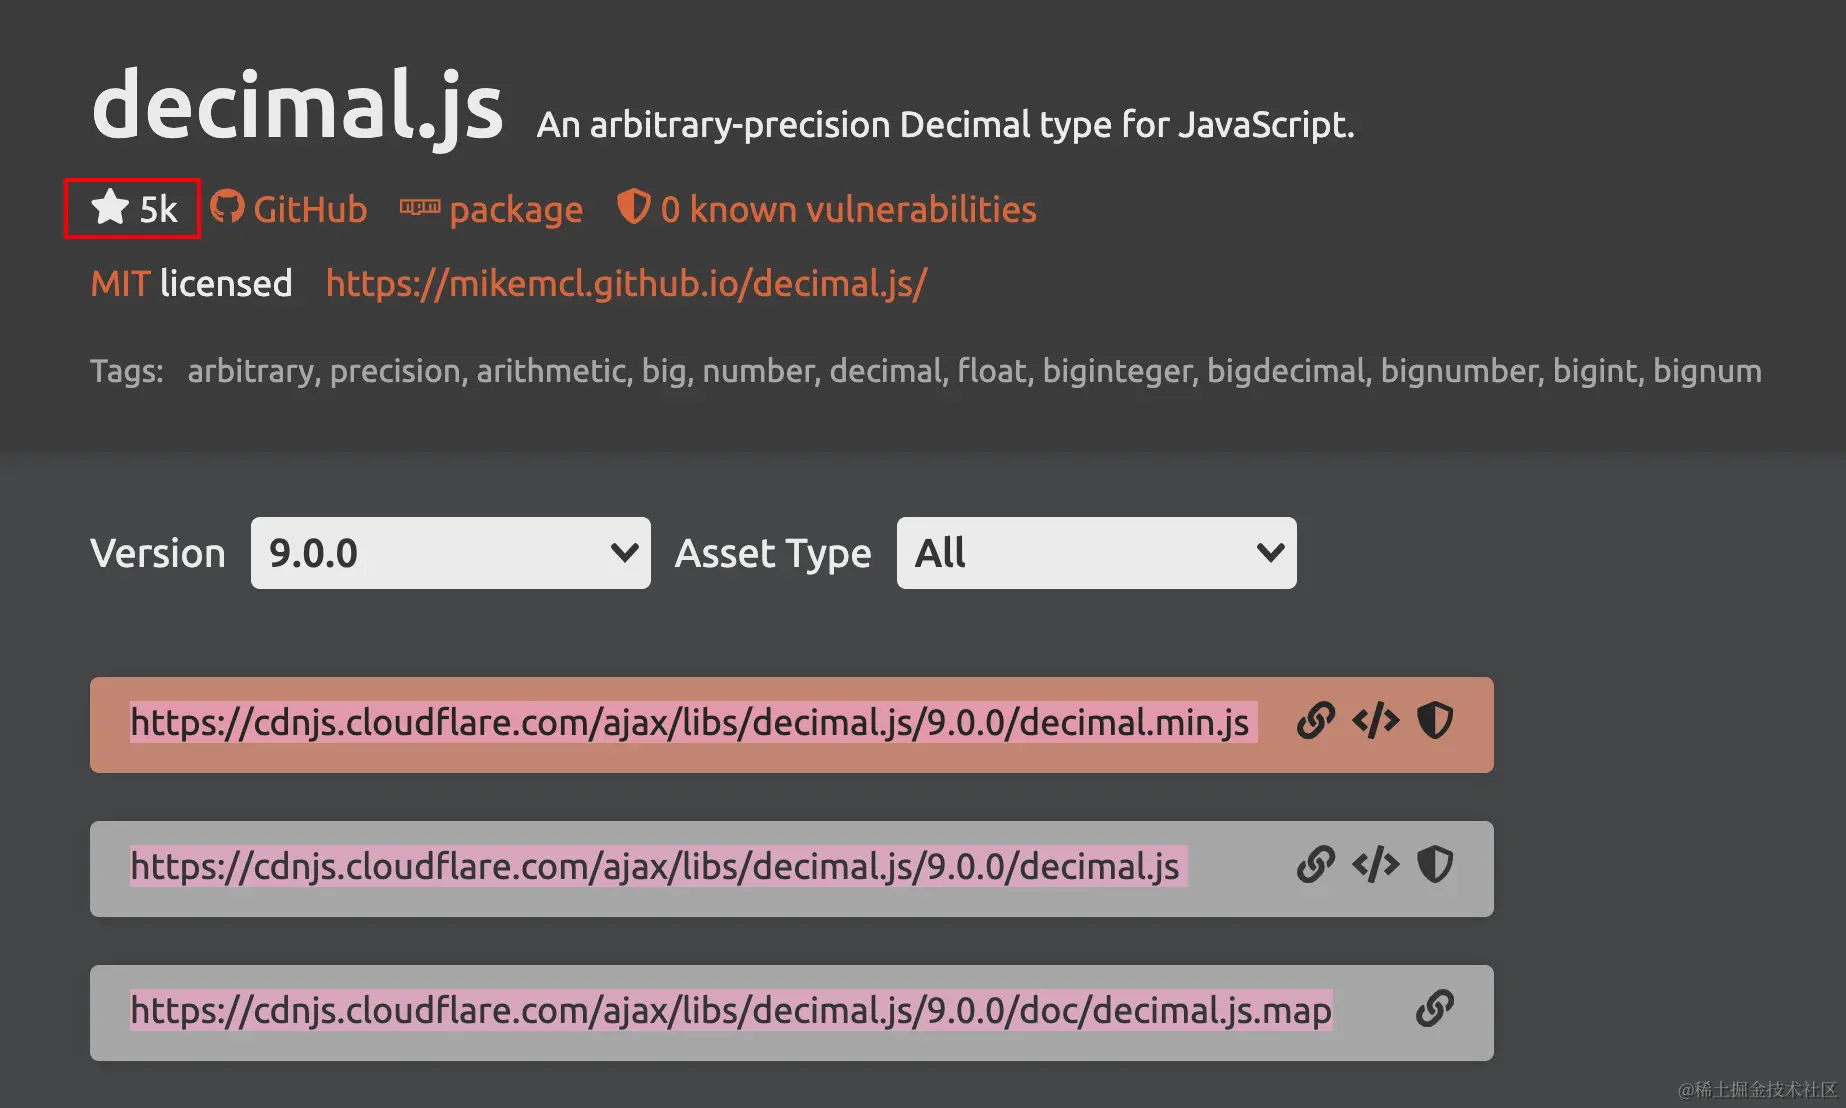Copy script tag icon for decimal.js row
This screenshot has width=1846, height=1108.
pyautogui.click(x=1376, y=865)
